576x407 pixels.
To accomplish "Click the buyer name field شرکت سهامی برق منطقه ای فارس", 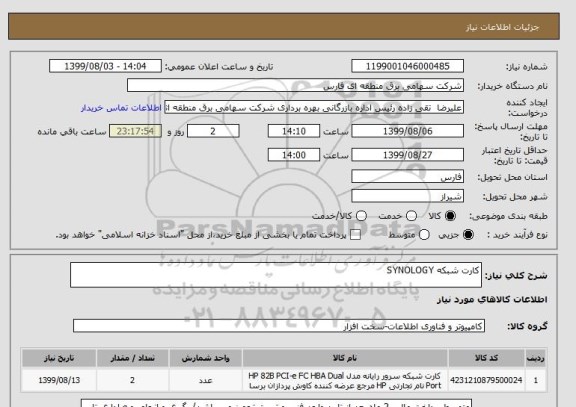I will (295, 86).
